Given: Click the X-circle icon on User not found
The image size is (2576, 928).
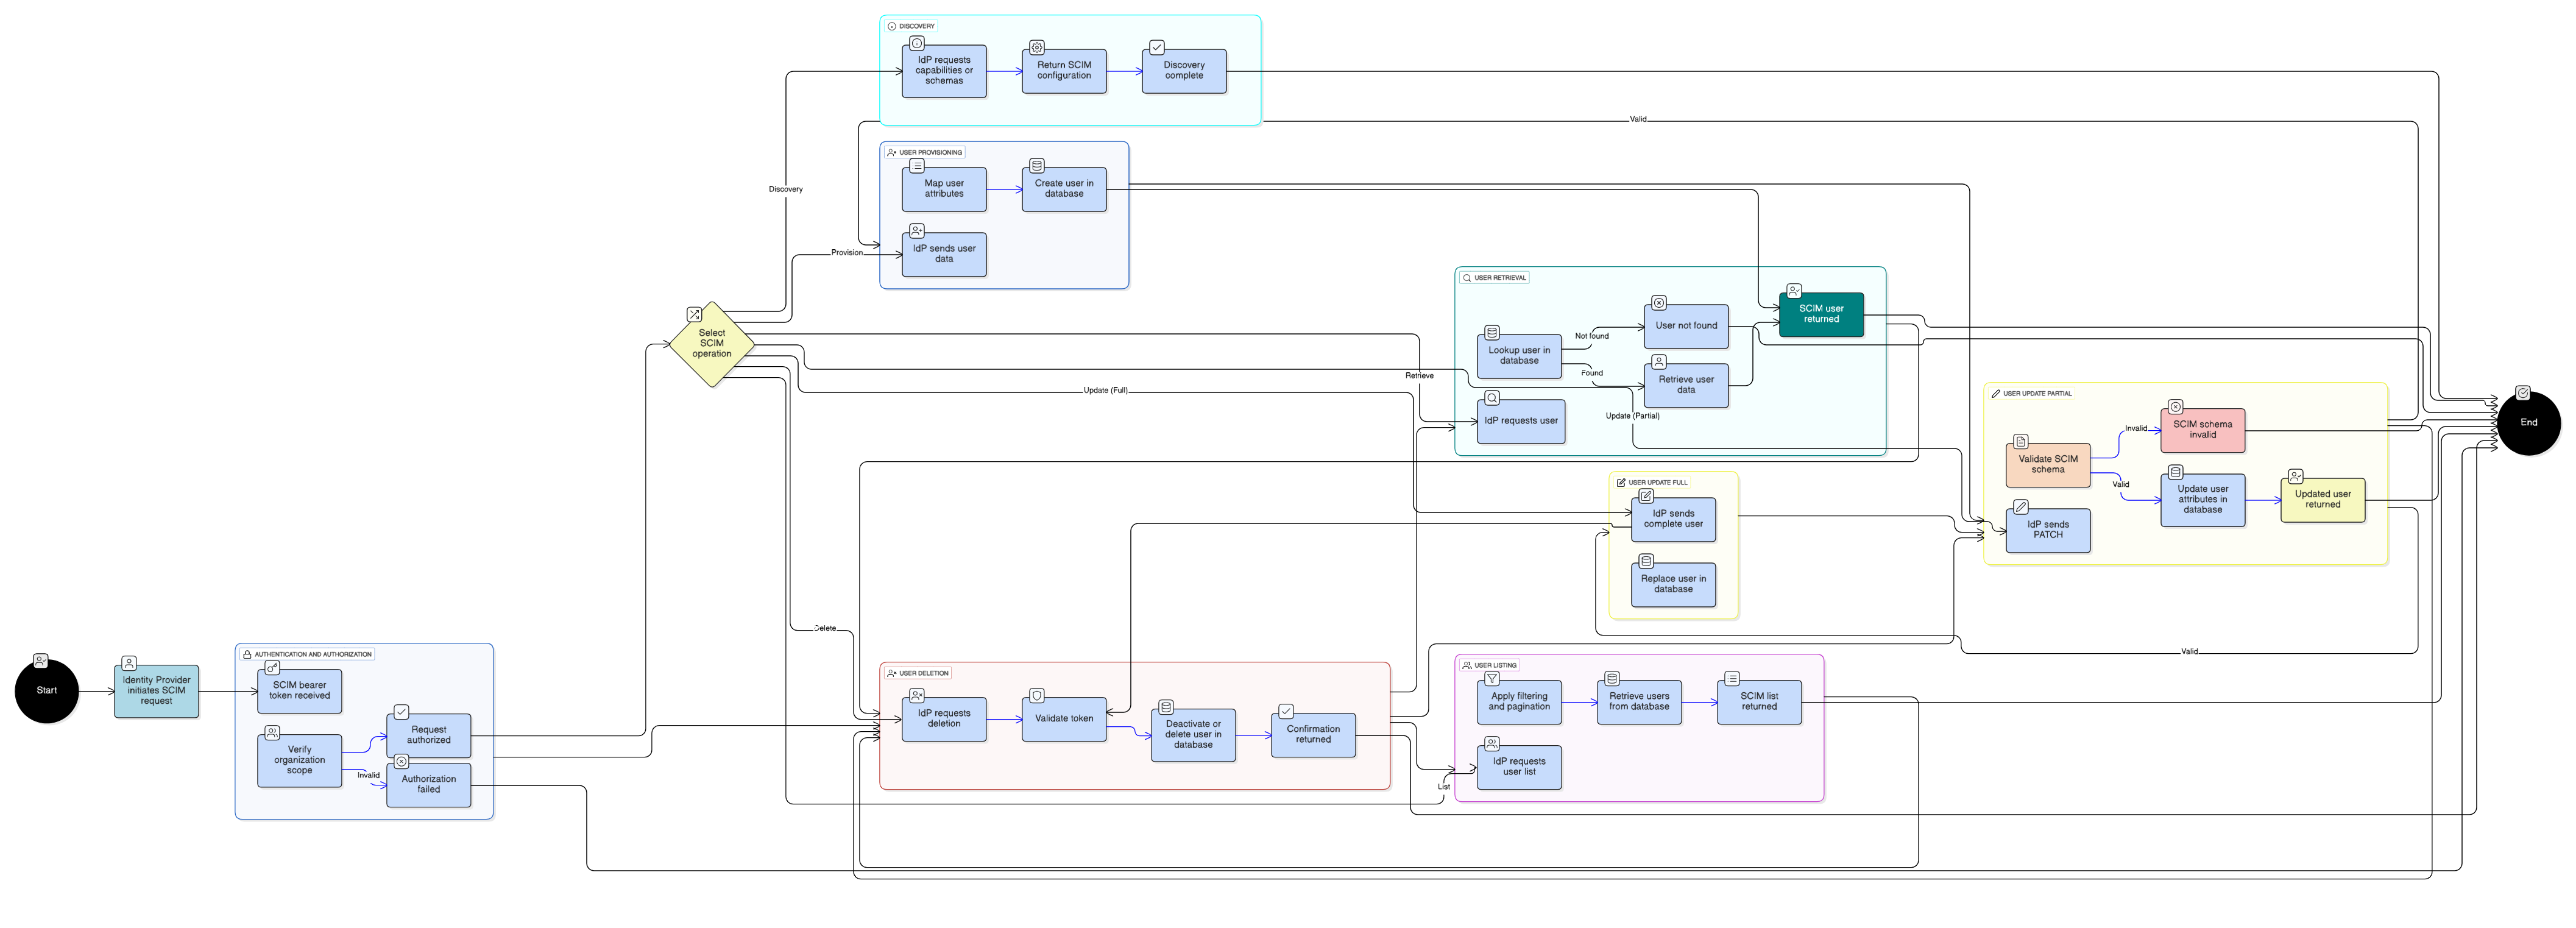Looking at the screenshot, I should 1659,303.
